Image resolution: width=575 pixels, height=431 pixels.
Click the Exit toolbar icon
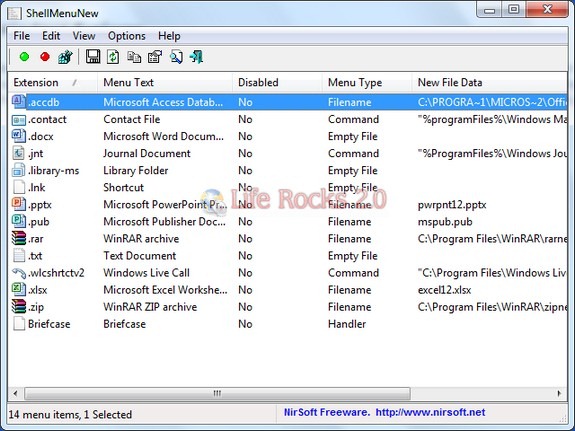coord(197,57)
